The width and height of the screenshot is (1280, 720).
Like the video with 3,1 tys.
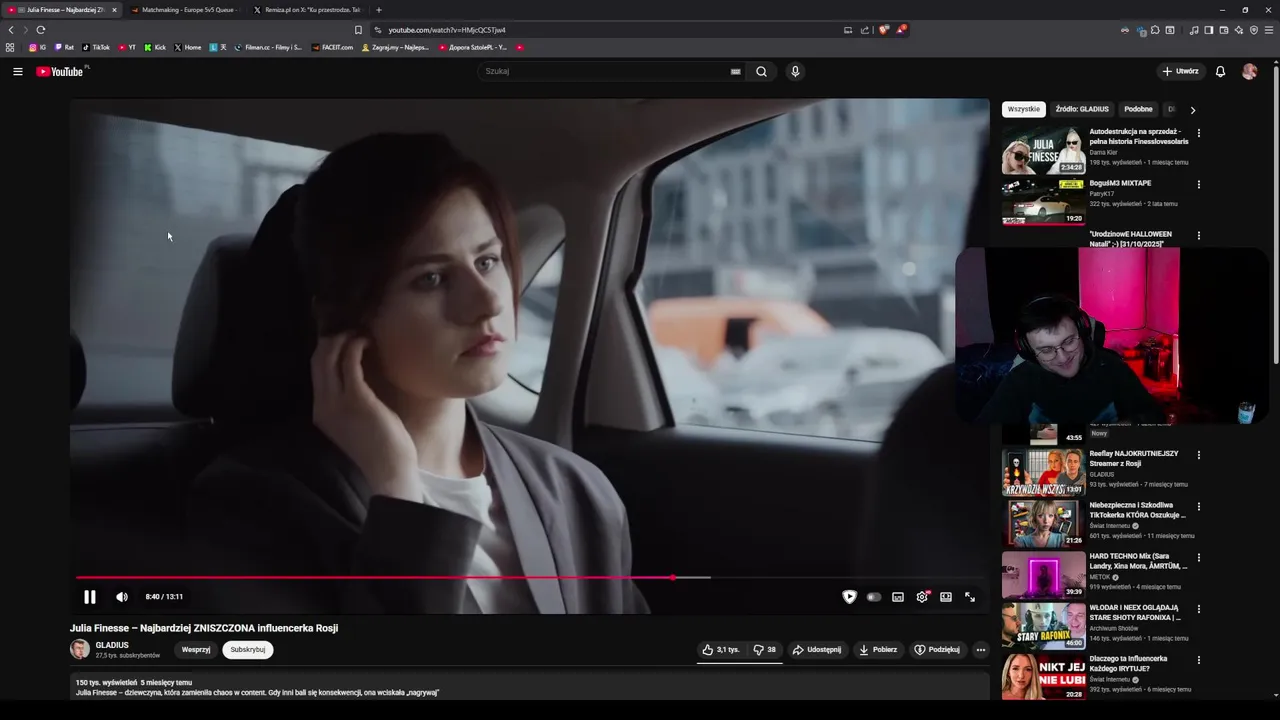721,650
